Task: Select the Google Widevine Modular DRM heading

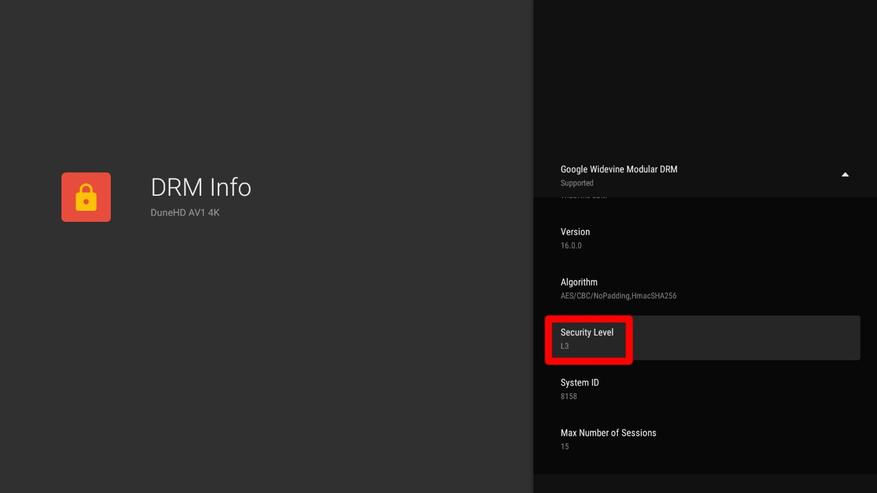Action: 618,169
